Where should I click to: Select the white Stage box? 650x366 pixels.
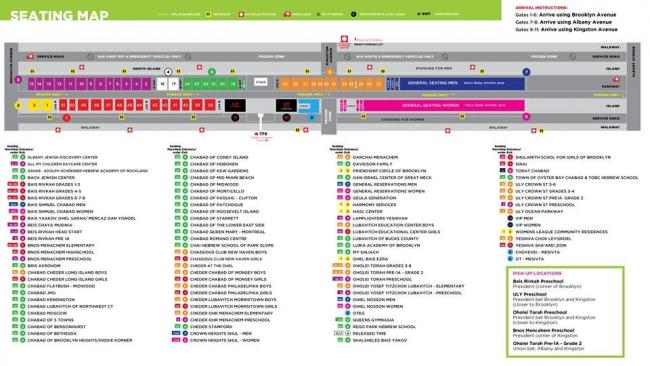click(261, 82)
